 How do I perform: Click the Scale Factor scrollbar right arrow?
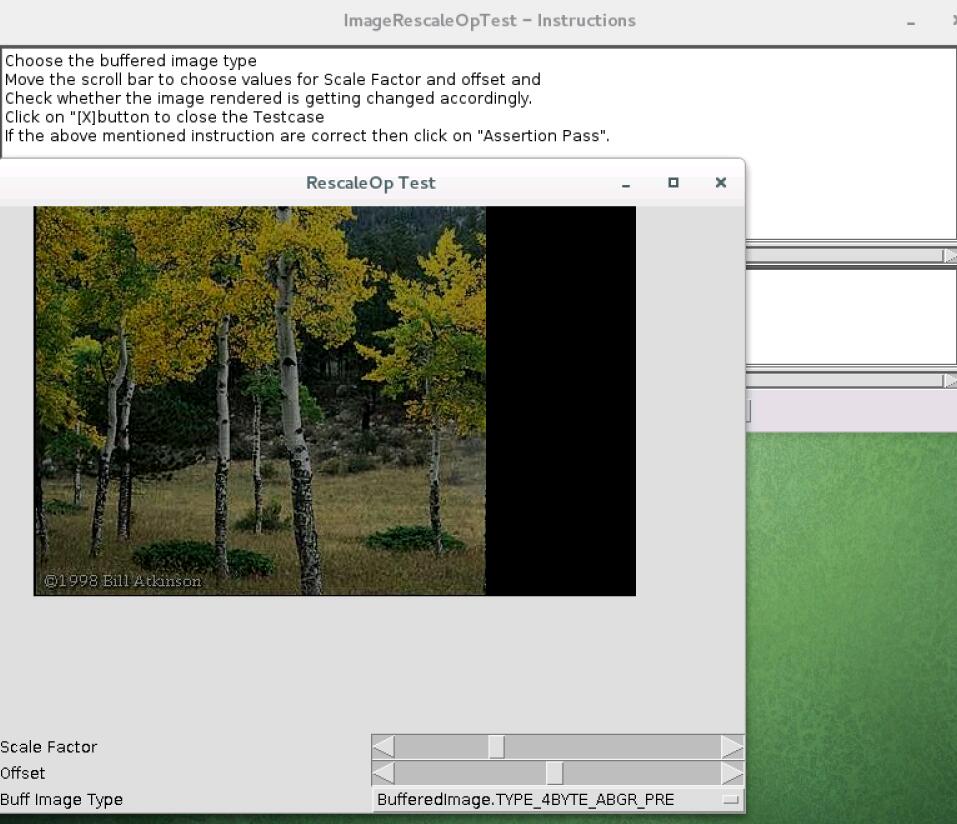tap(732, 747)
